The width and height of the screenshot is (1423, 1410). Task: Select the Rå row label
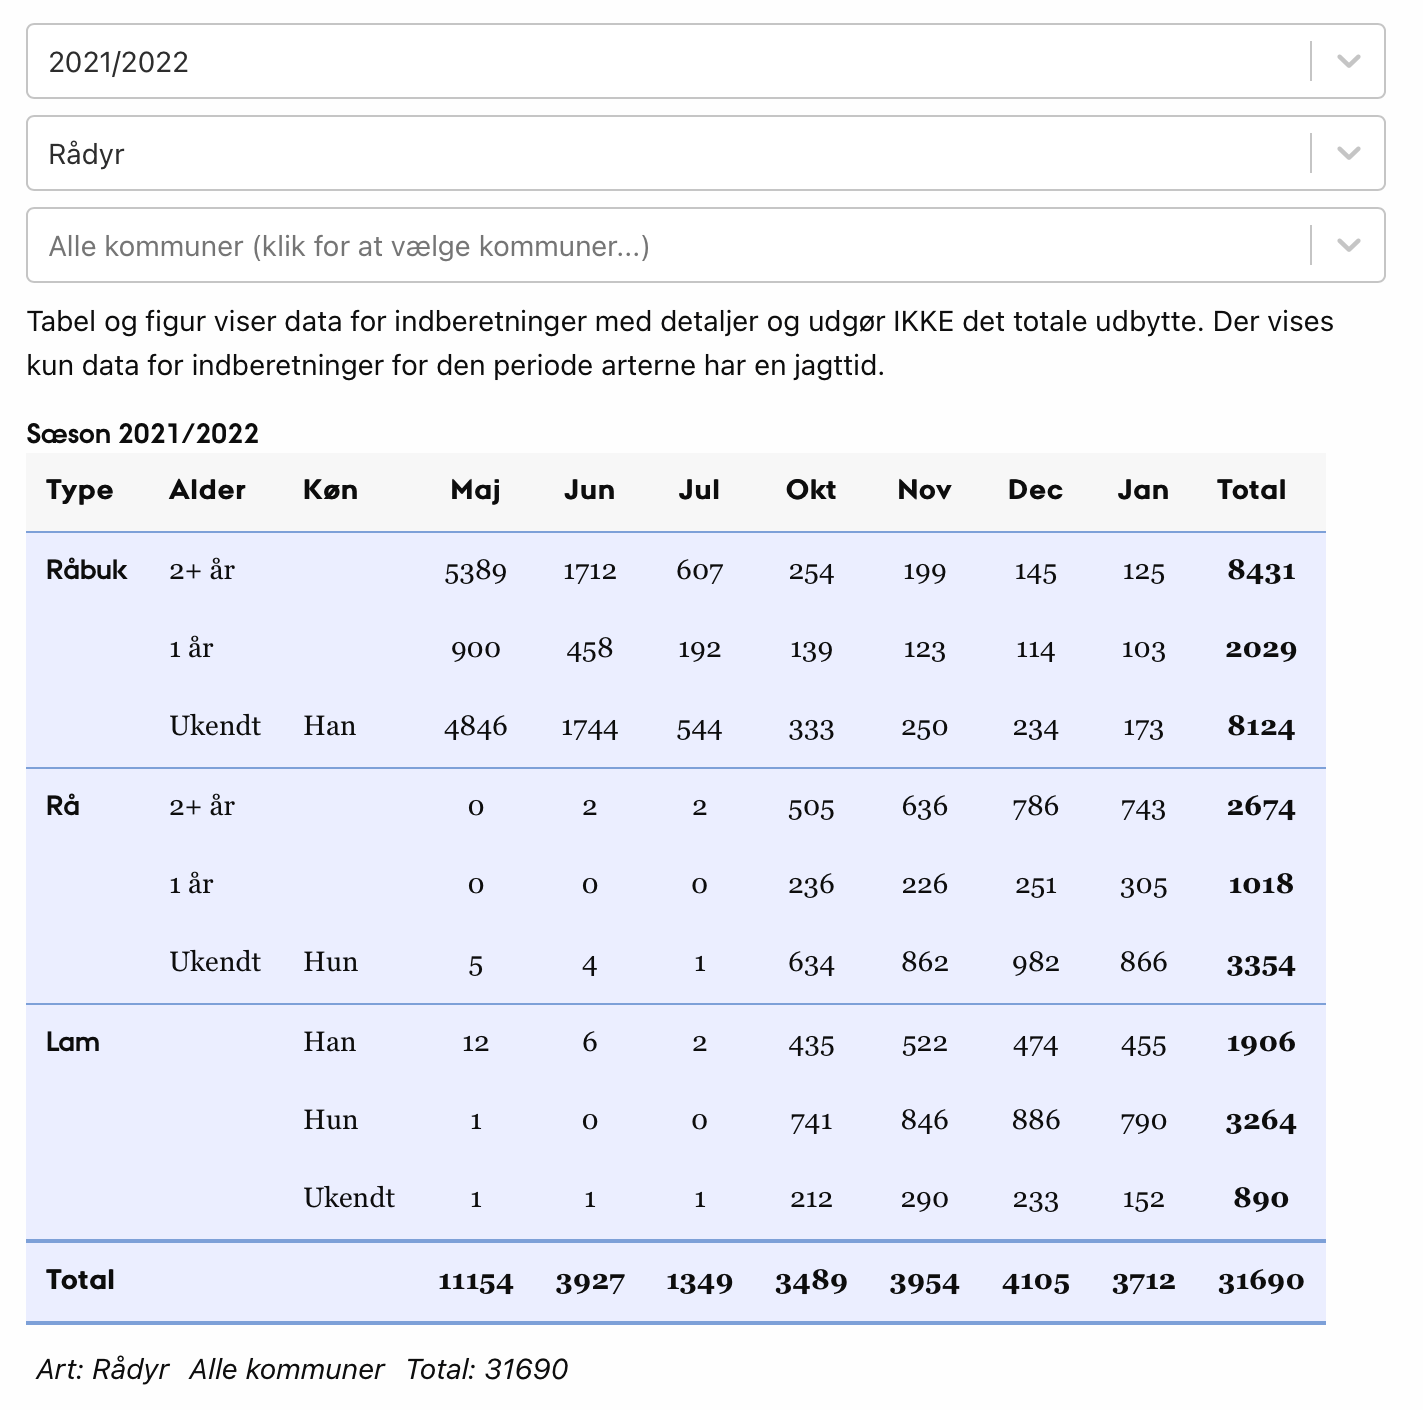click(x=63, y=806)
